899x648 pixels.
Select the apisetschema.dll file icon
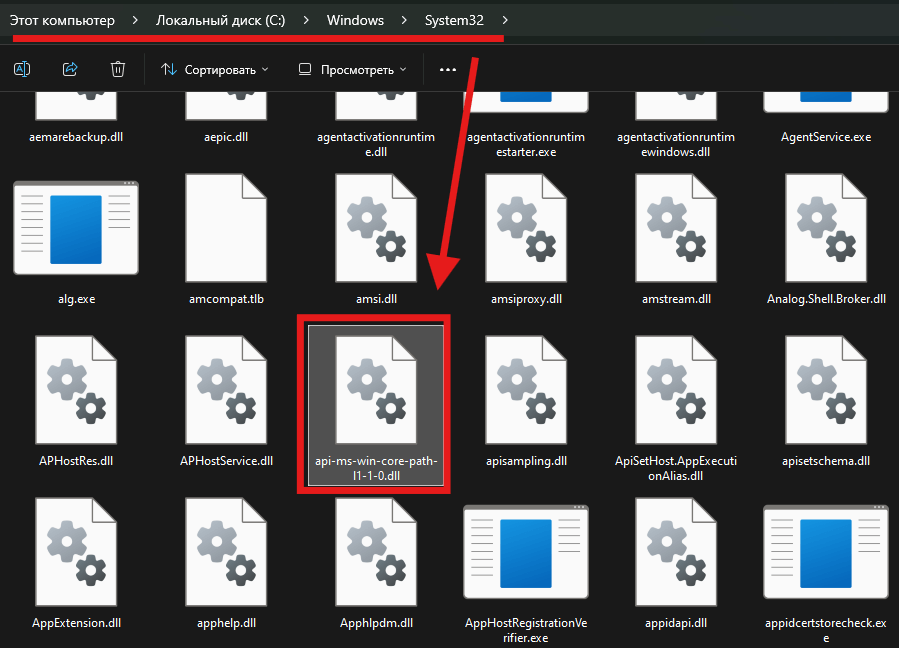(826, 390)
